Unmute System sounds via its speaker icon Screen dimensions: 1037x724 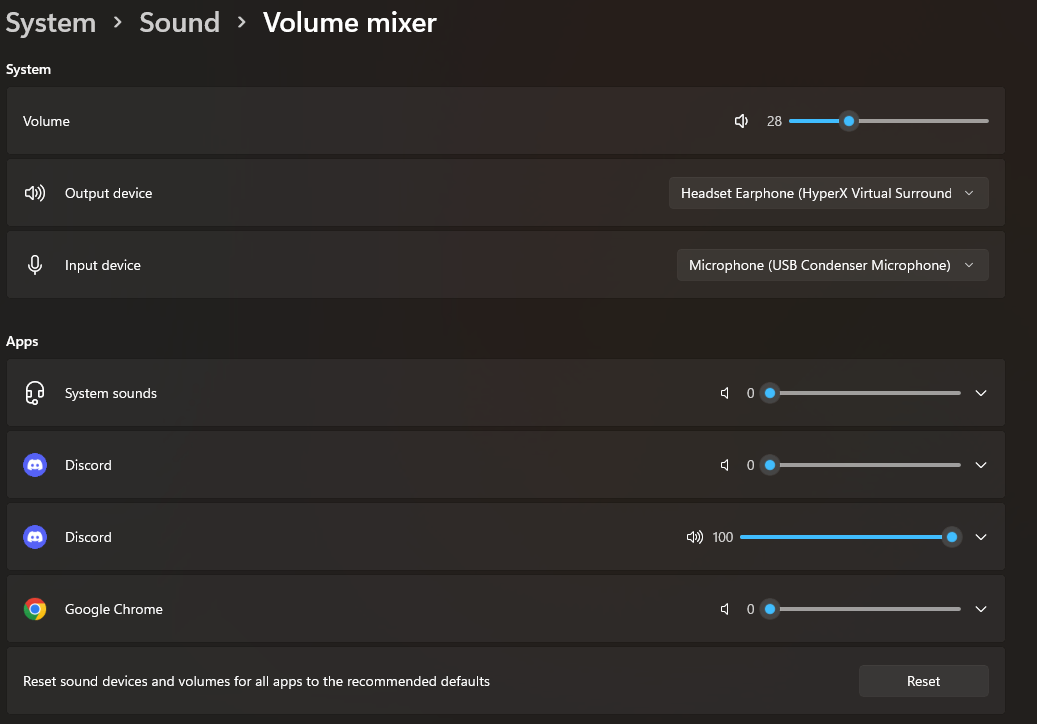(726, 393)
